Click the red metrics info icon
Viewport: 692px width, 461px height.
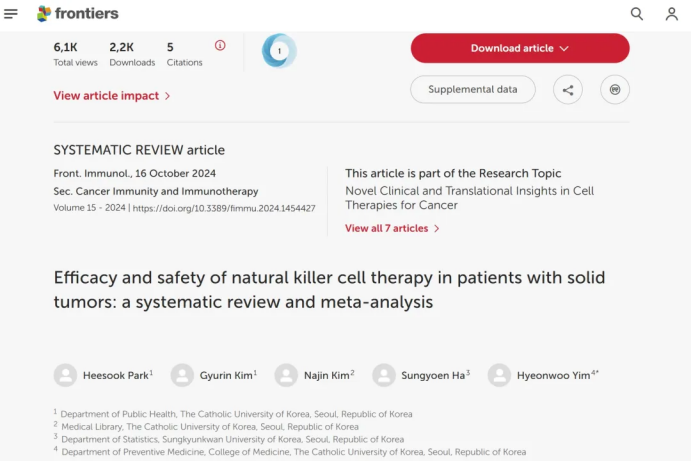tap(220, 45)
